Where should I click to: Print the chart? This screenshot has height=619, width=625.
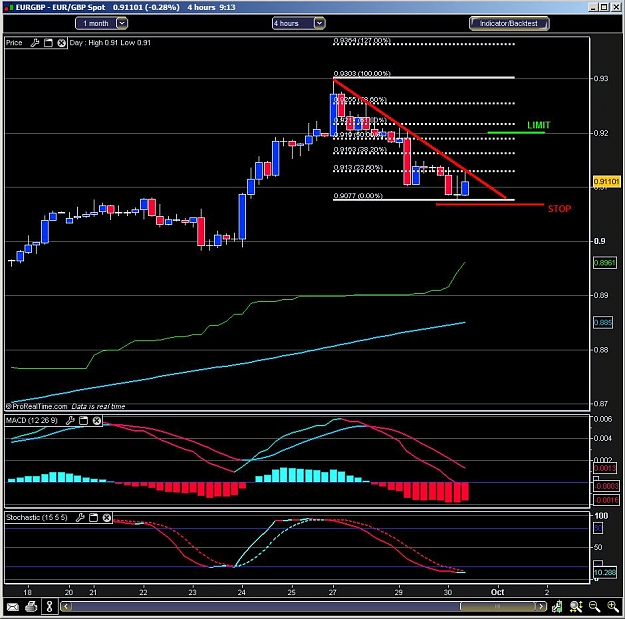31,607
